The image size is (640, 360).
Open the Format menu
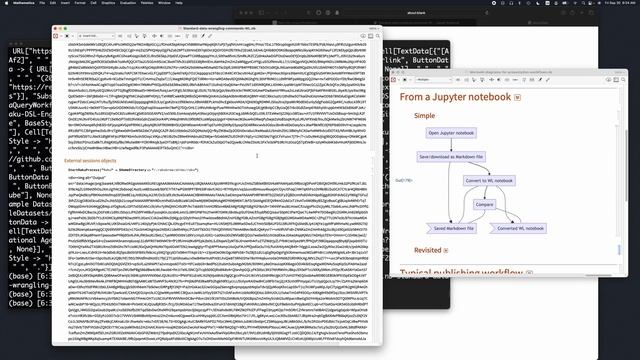(x=80, y=3)
